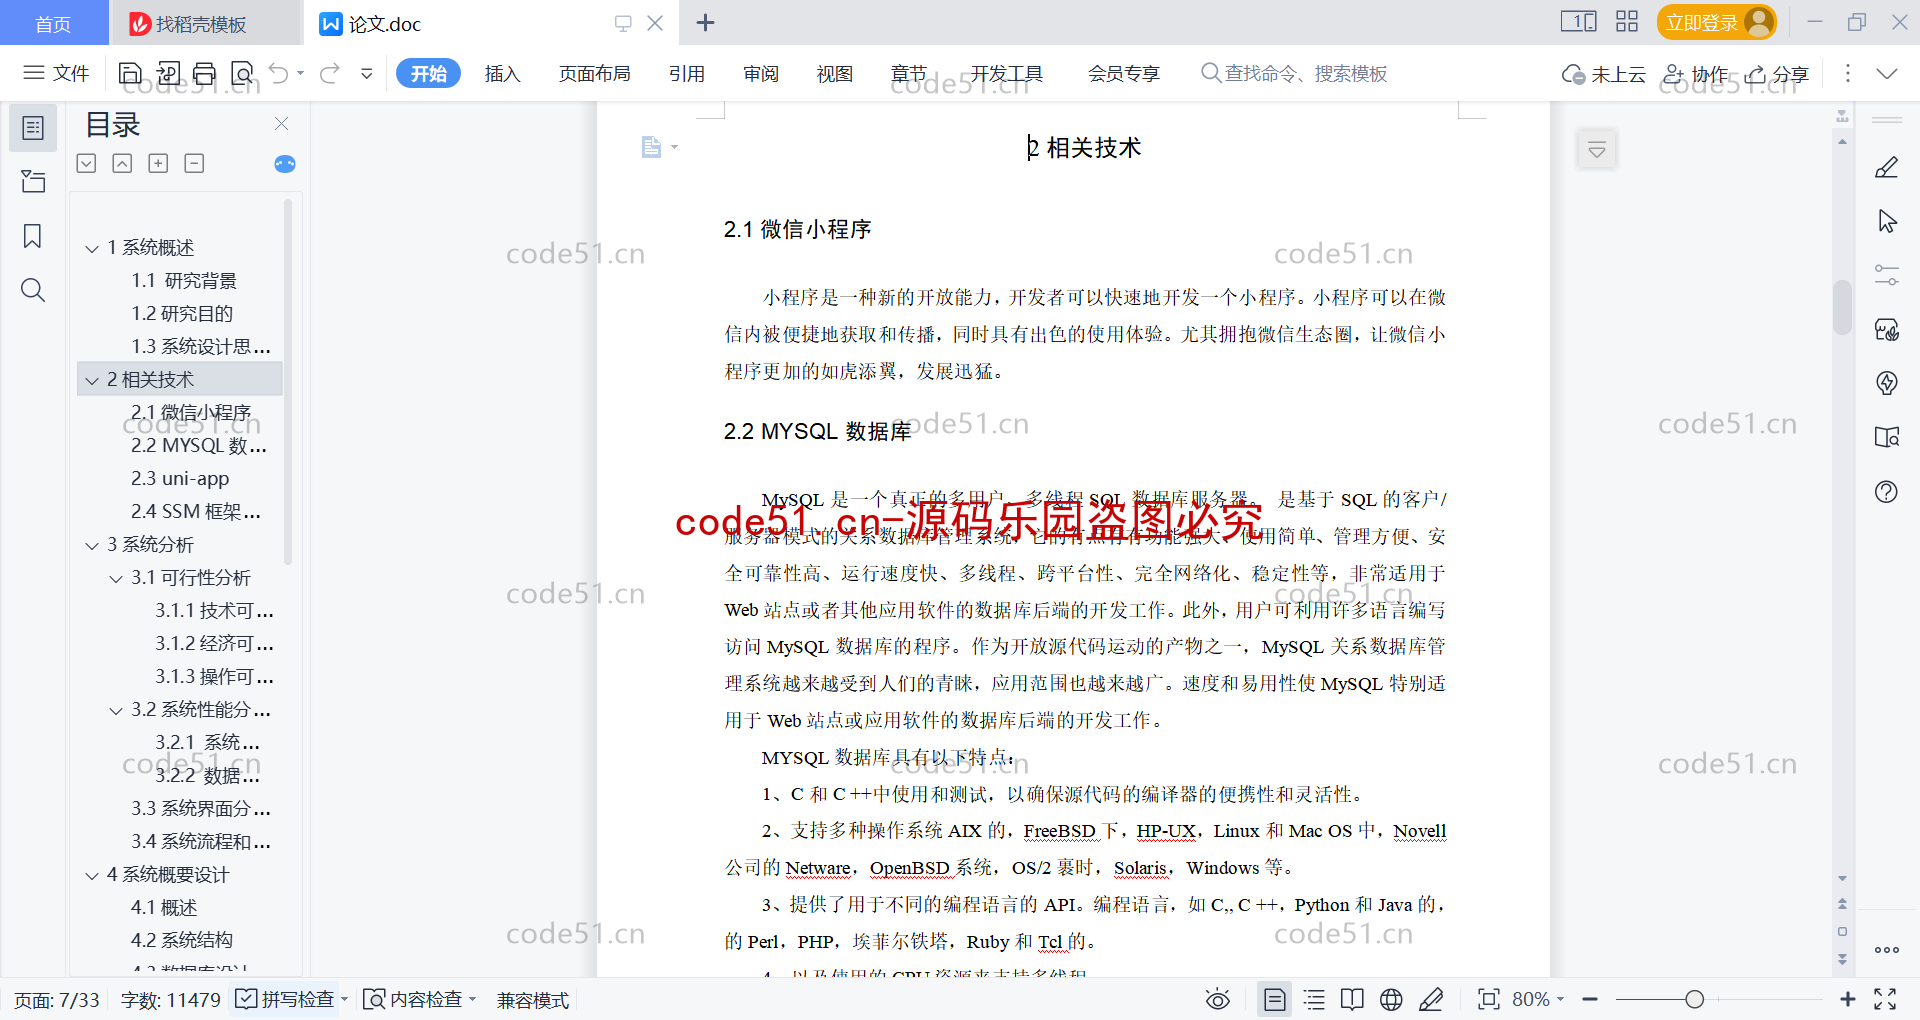Collapse all outline levels minus icon
Viewport: 1920px width, 1020px height.
click(x=194, y=163)
